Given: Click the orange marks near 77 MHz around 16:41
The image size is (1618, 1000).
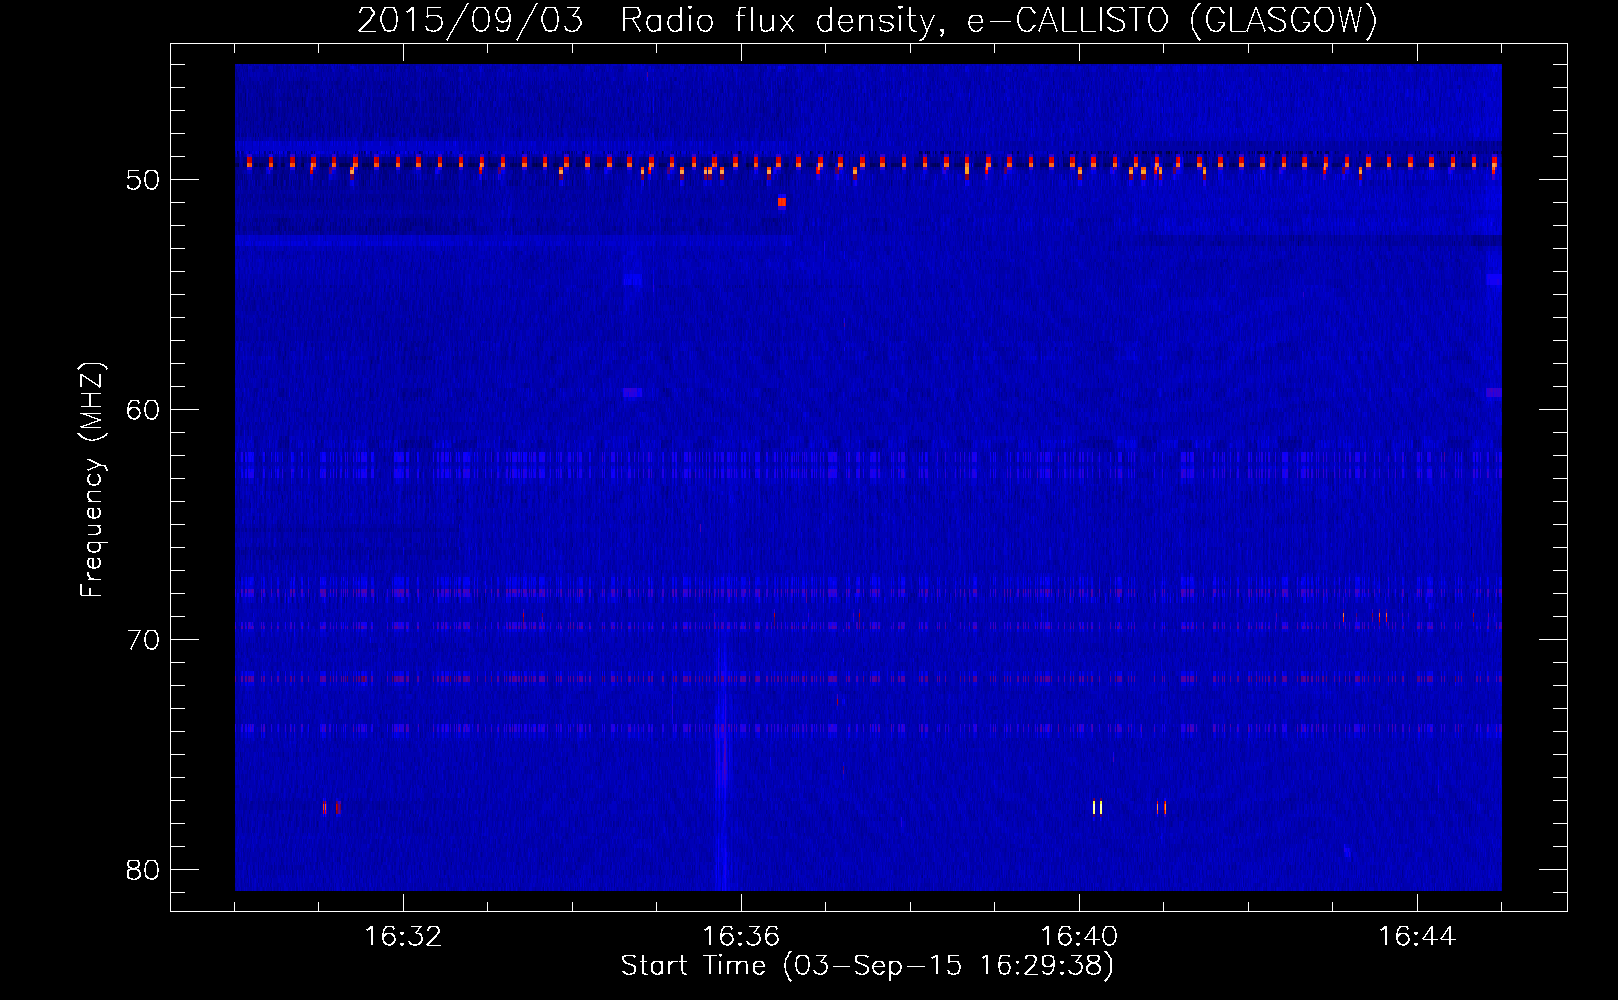Looking at the screenshot, I should click(x=1161, y=807).
